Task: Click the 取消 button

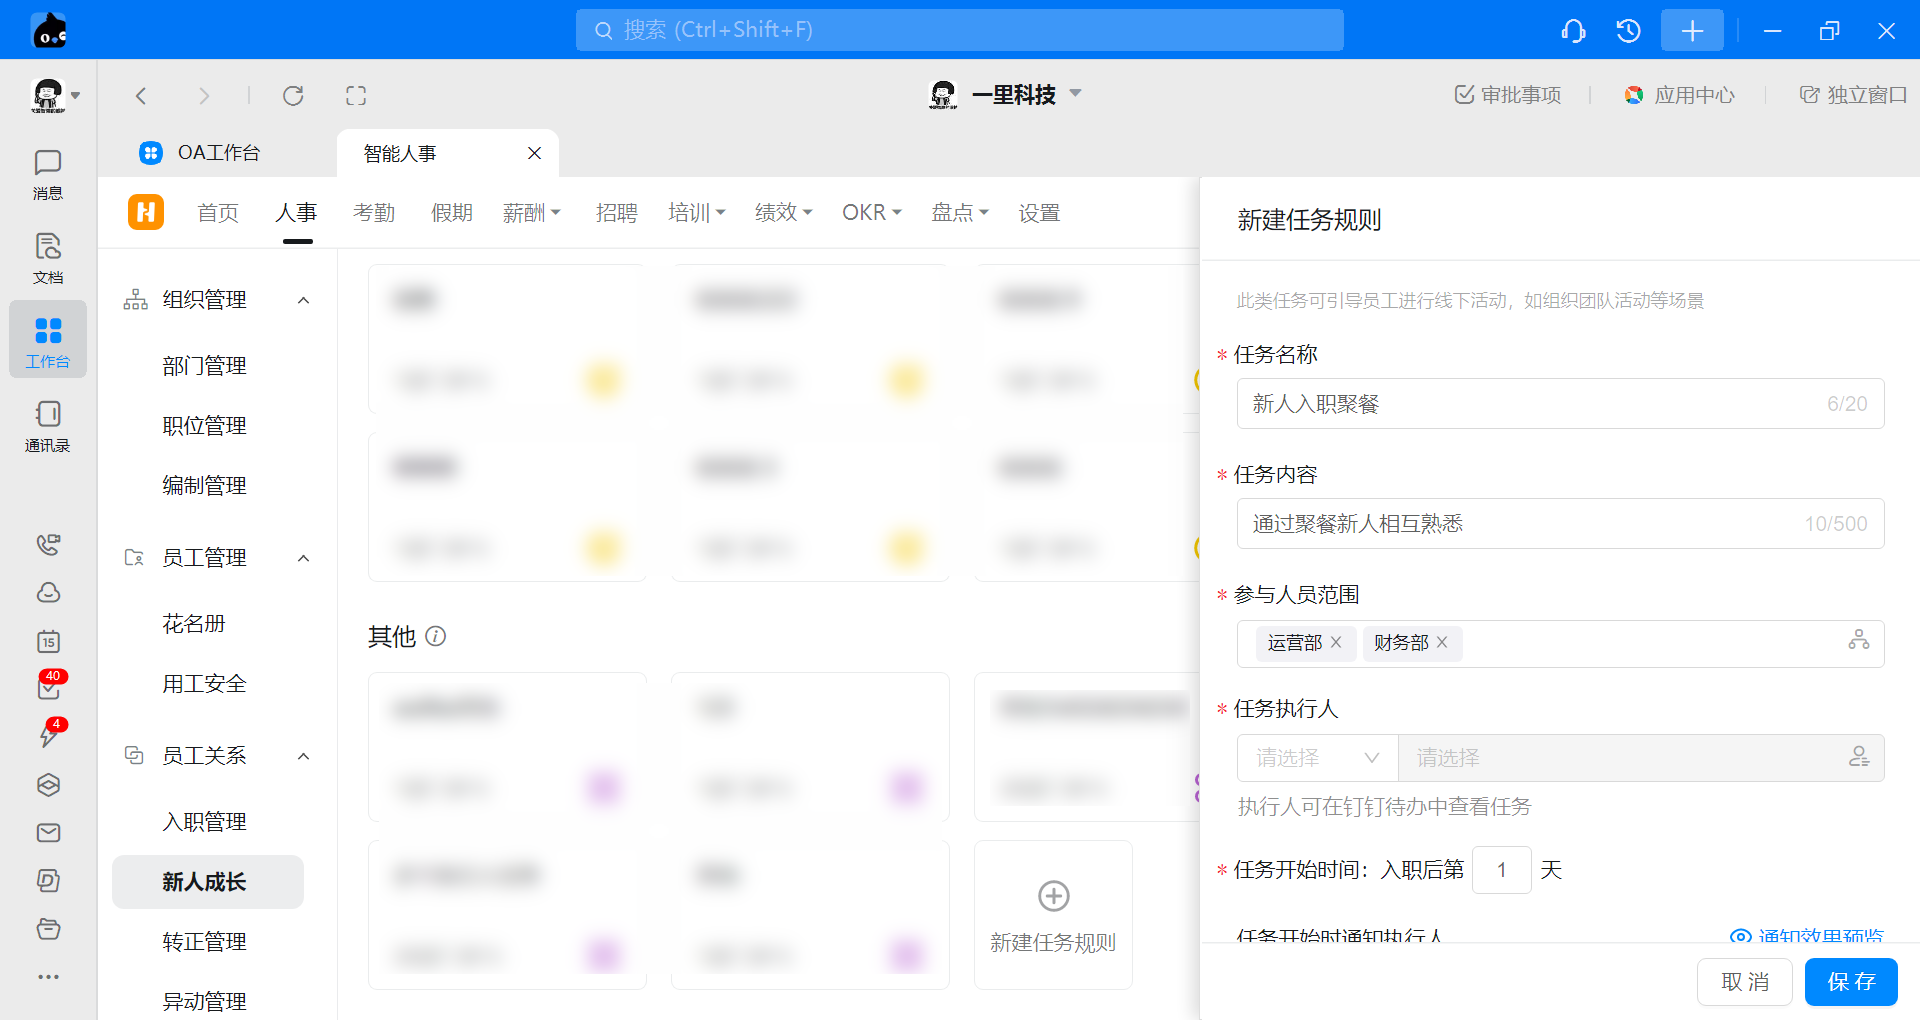Action: click(1745, 982)
